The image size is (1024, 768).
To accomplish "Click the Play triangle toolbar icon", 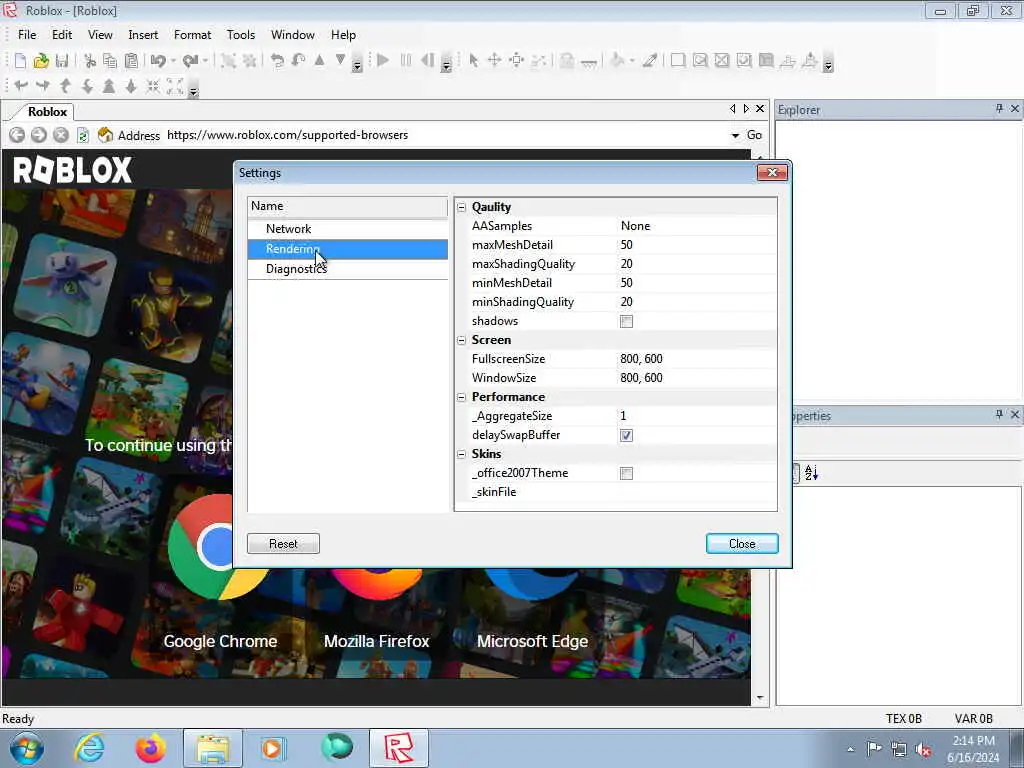I will coord(383,61).
